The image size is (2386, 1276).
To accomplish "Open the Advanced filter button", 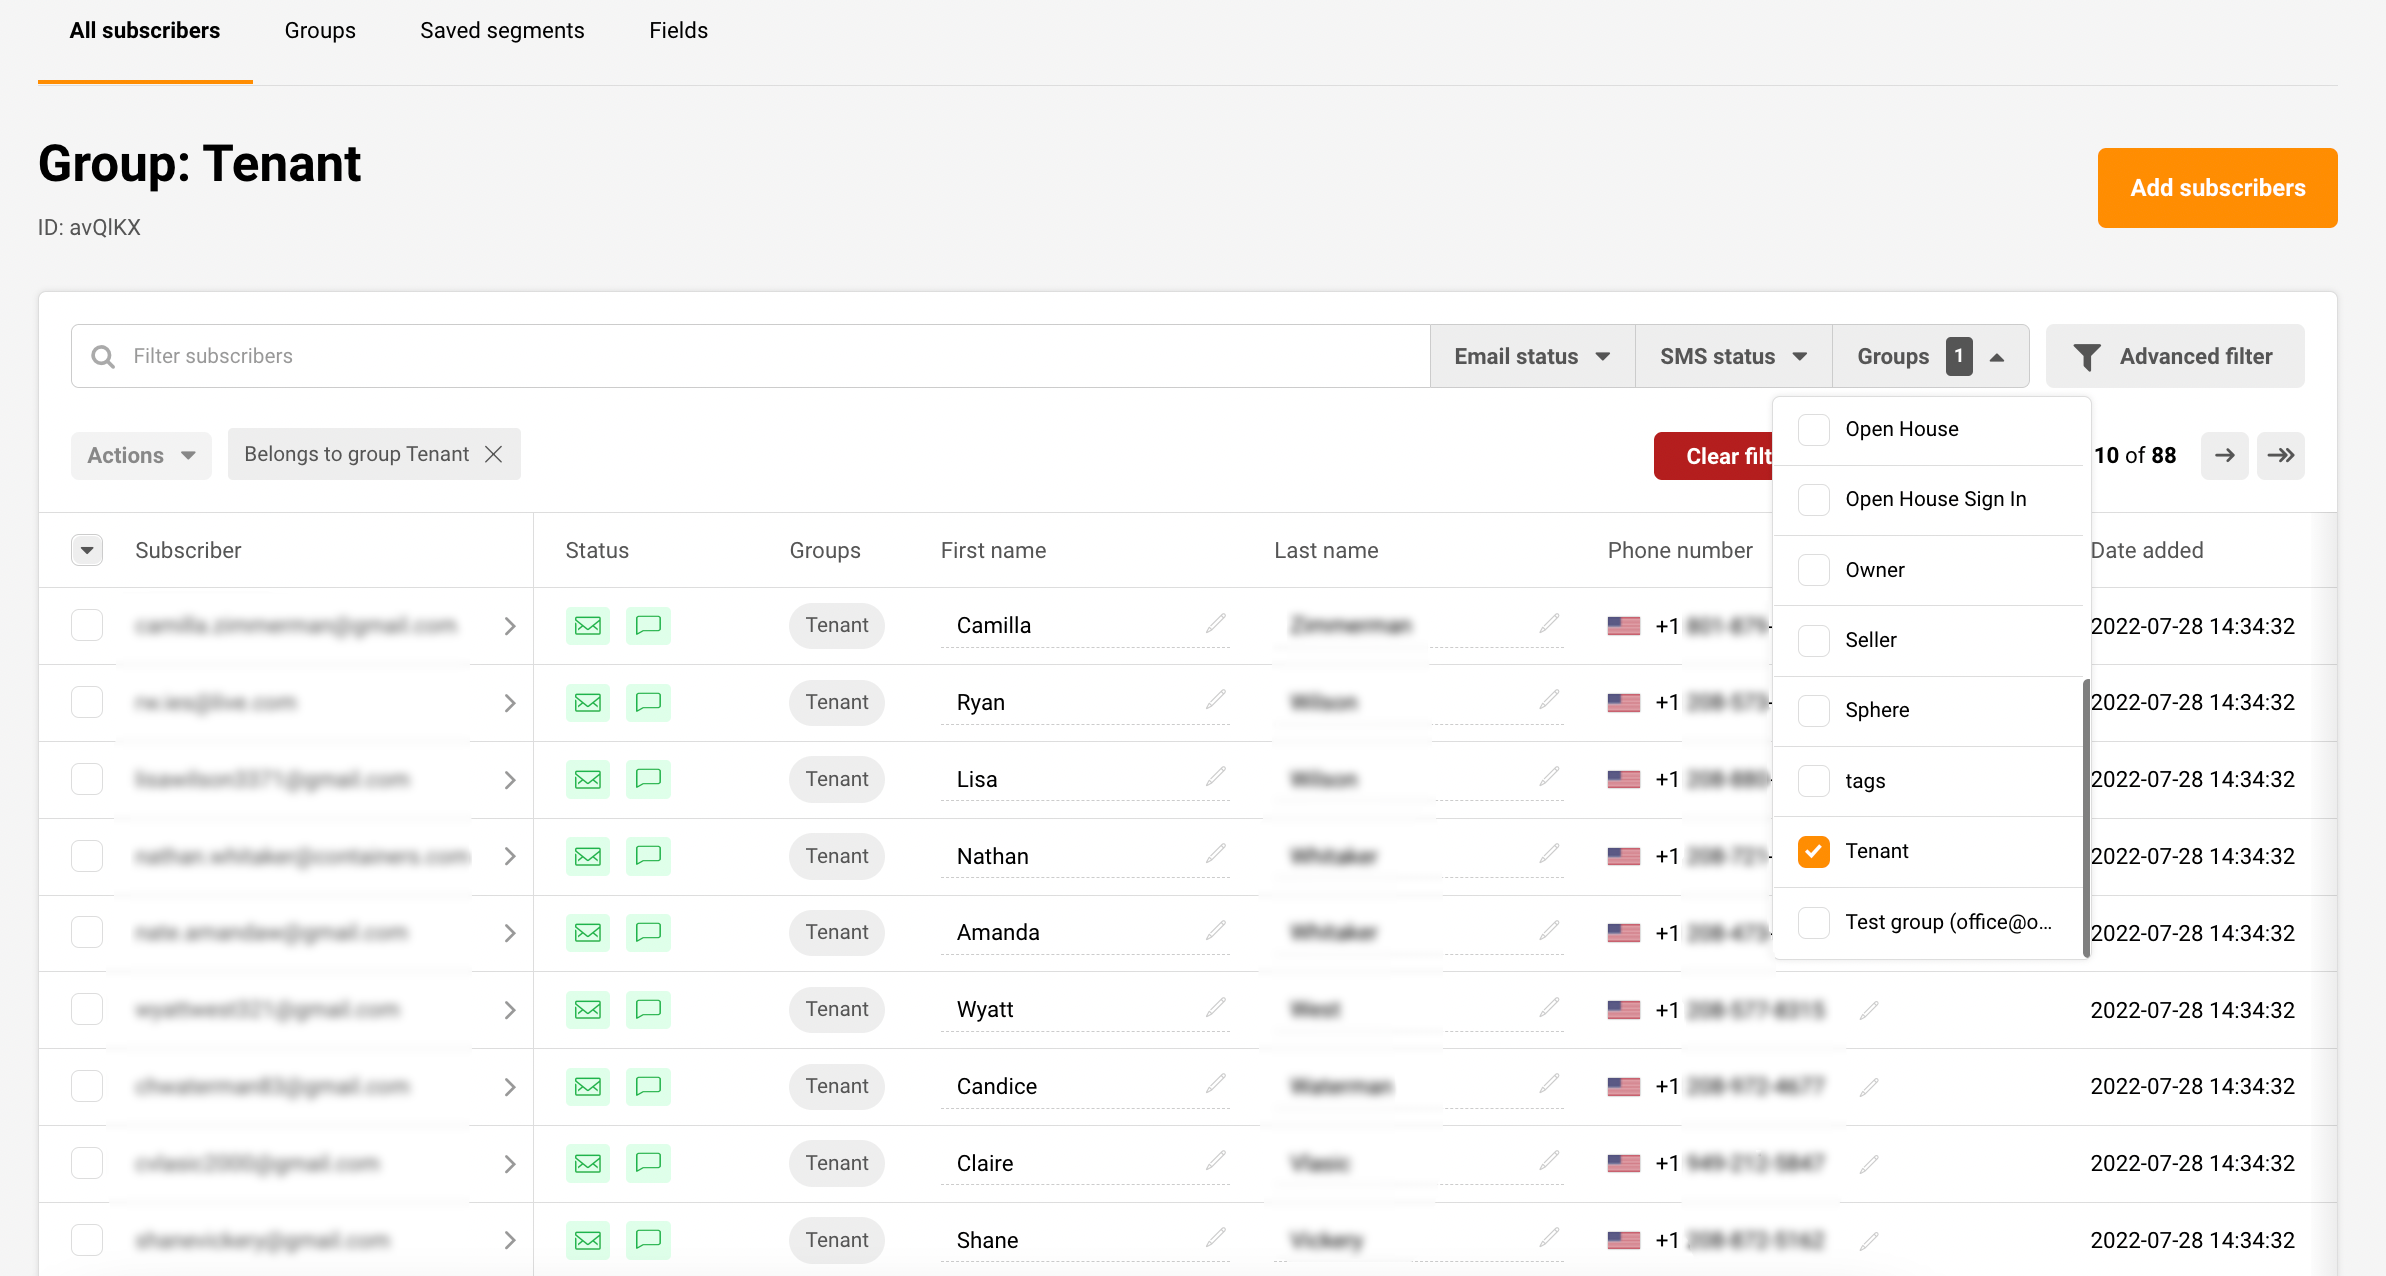I will coord(2174,356).
